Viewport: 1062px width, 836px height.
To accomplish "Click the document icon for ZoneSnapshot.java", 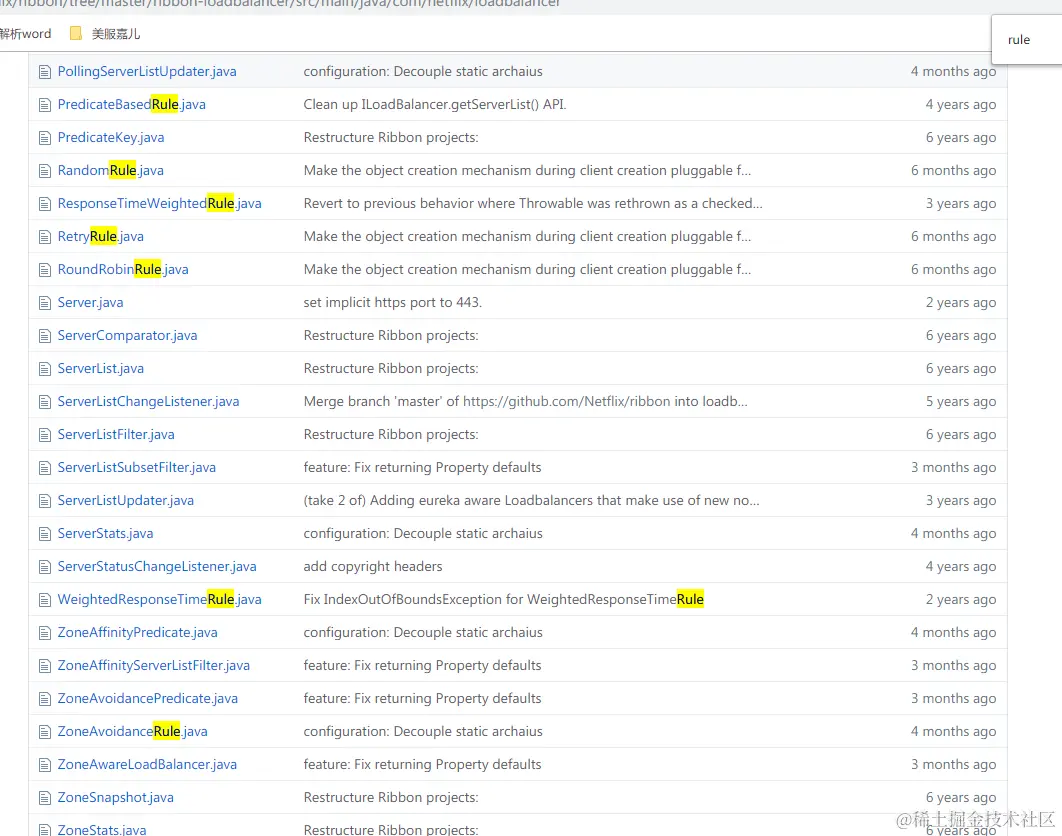I will point(44,796).
